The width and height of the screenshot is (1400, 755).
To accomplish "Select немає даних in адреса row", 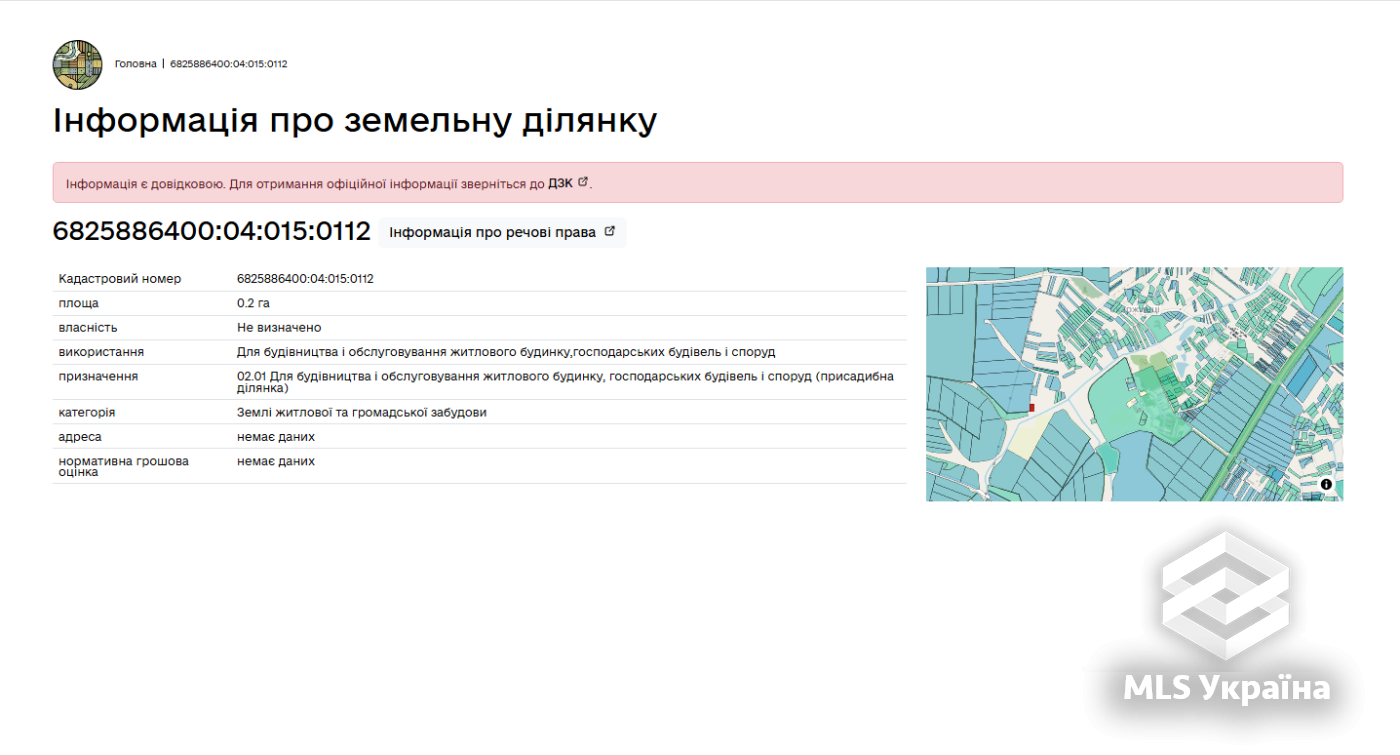I will click(x=276, y=437).
